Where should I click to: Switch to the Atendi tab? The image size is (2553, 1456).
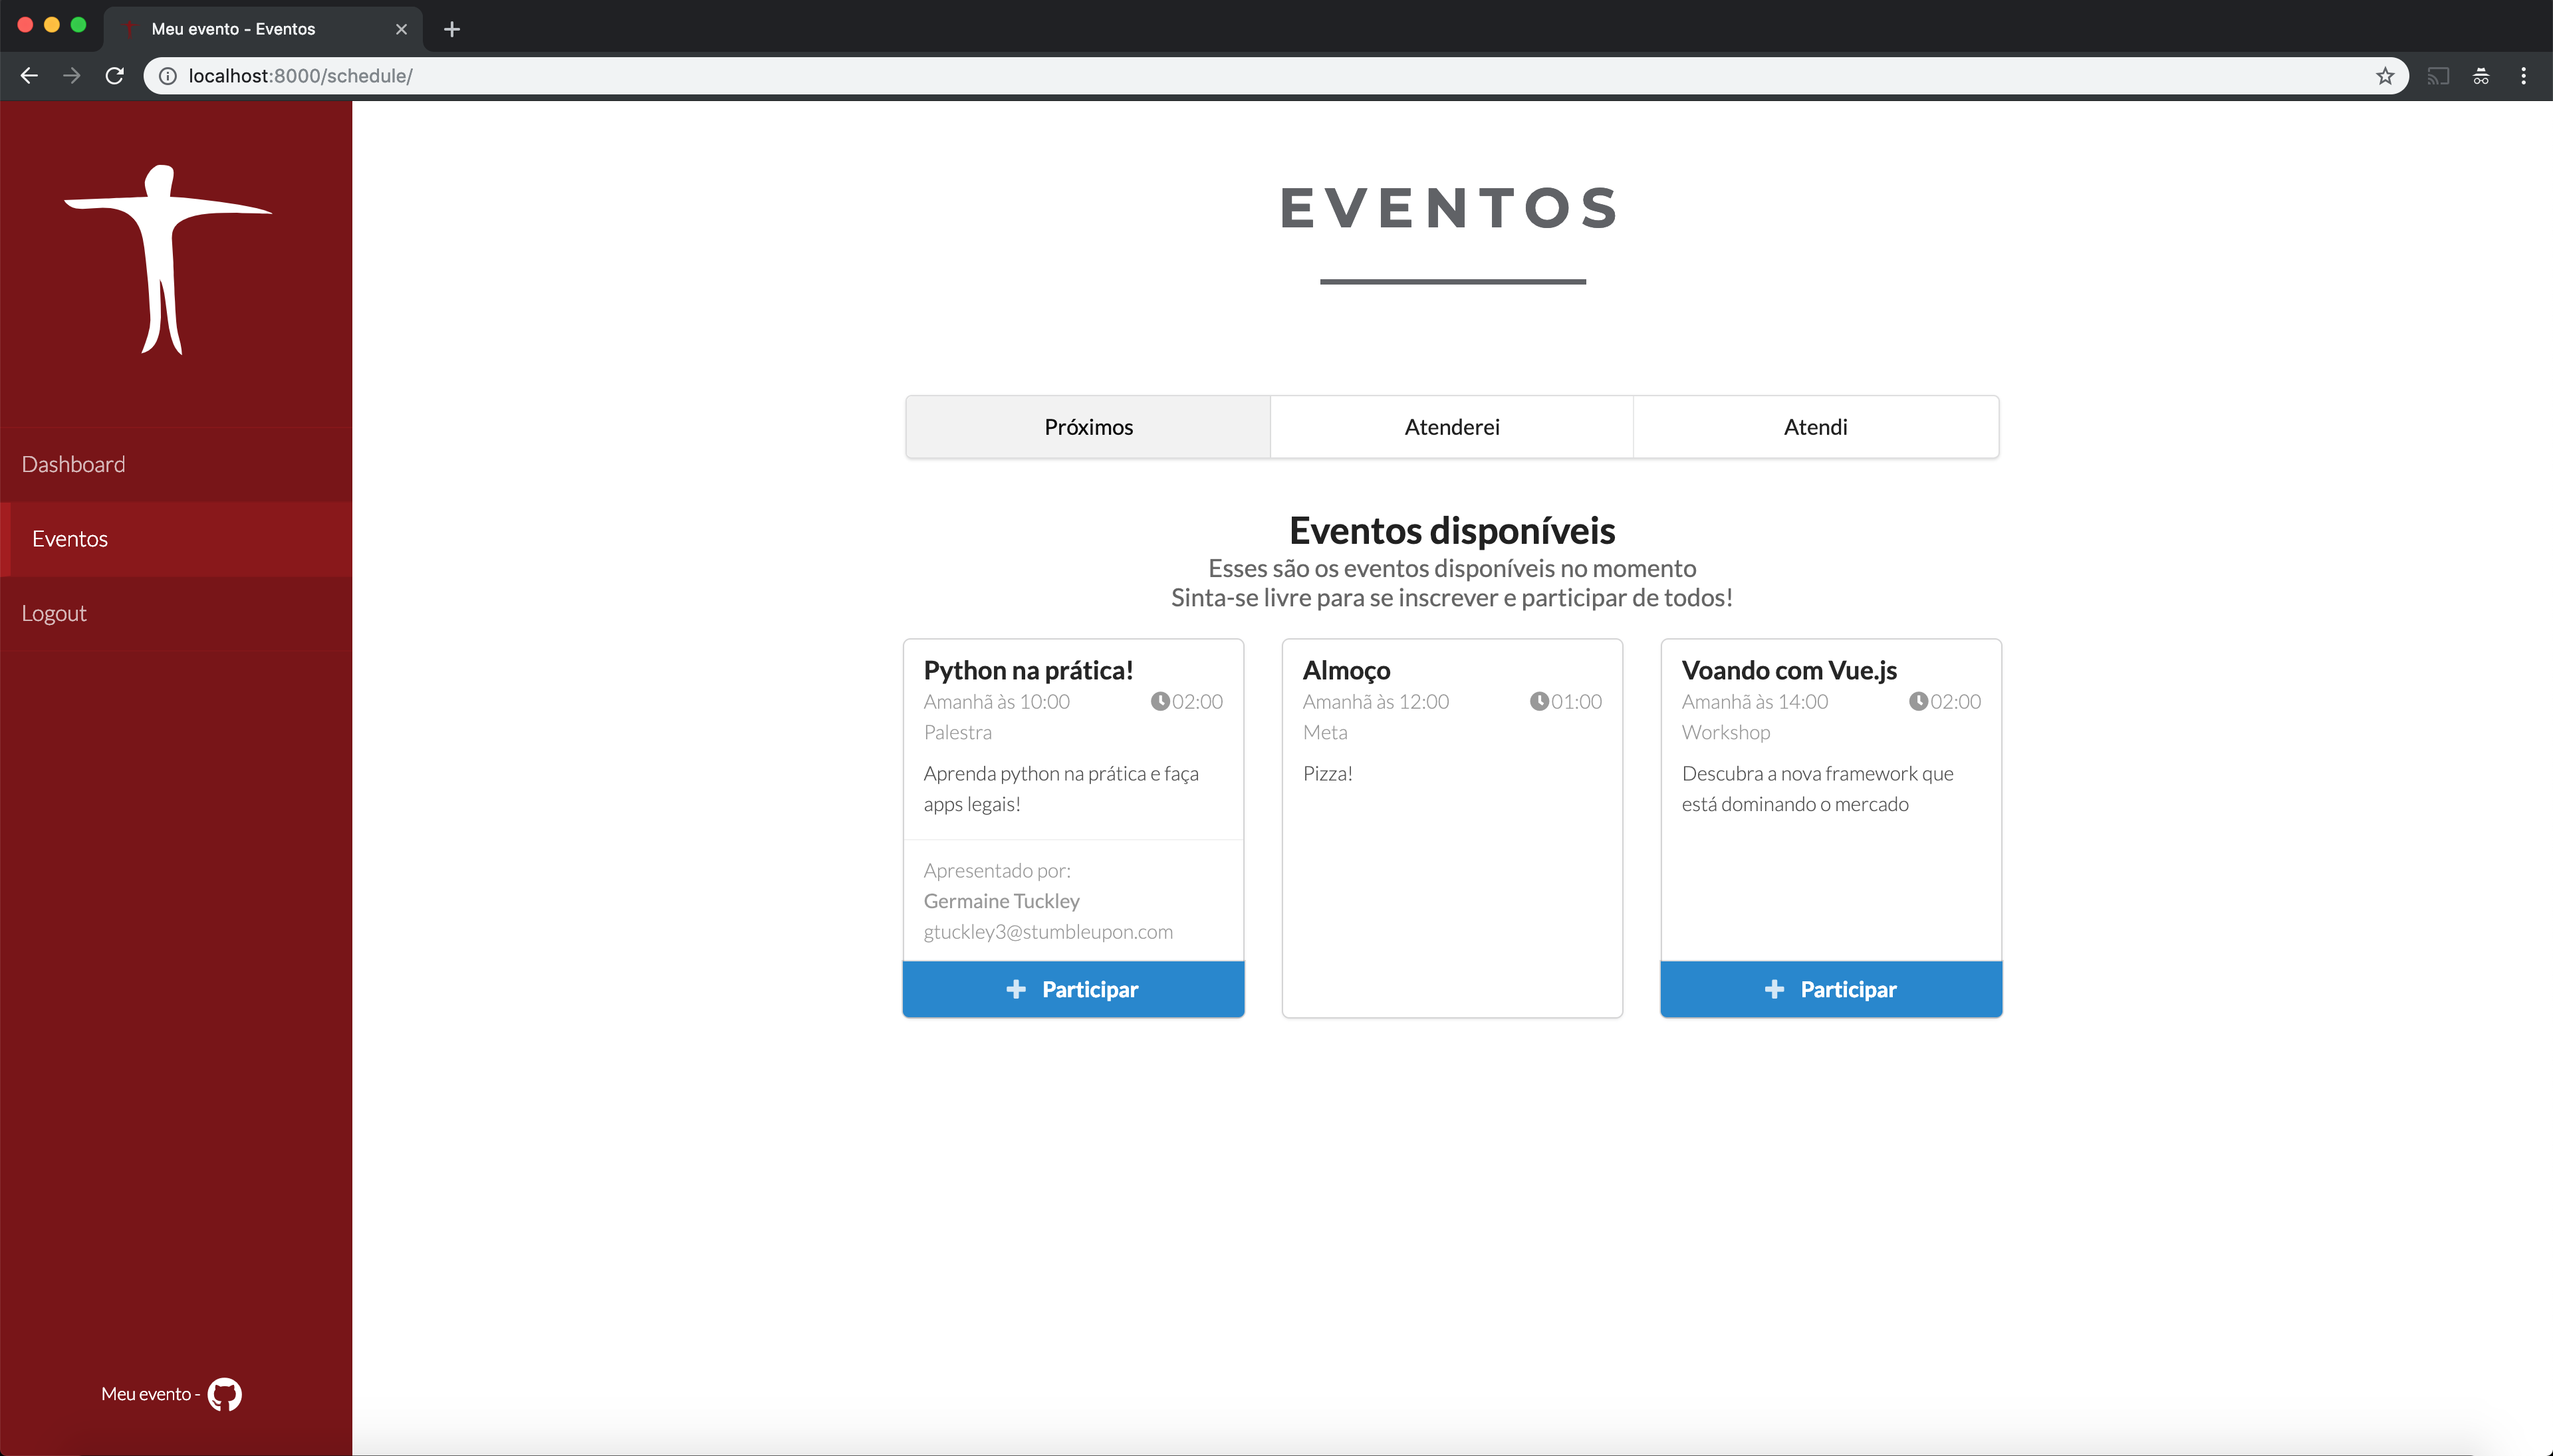pos(1815,427)
